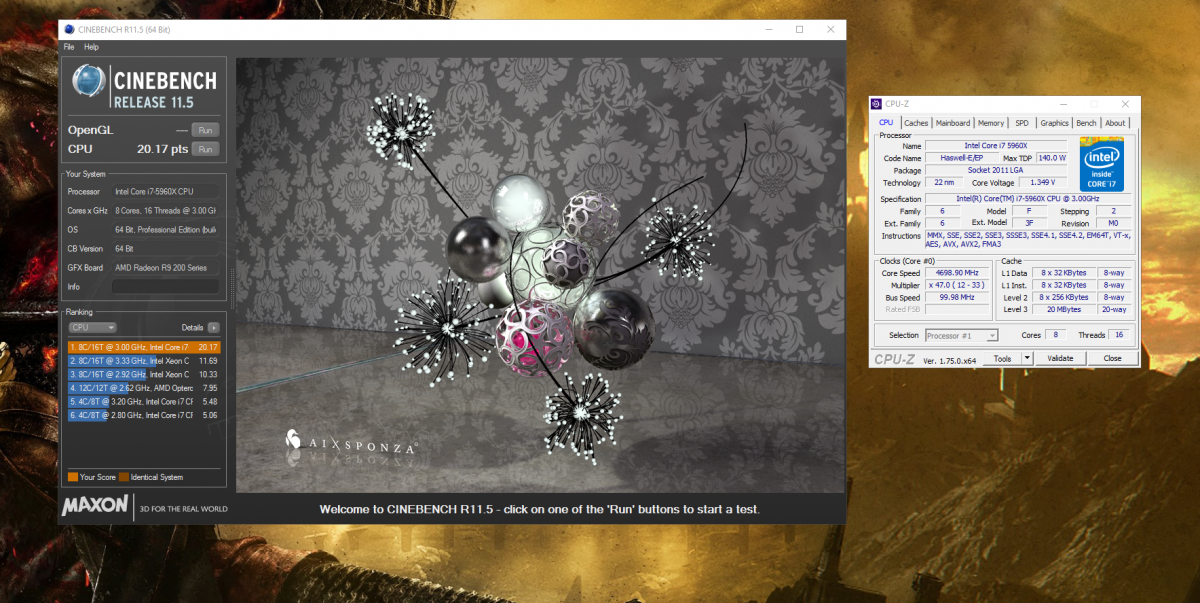Image resolution: width=1200 pixels, height=603 pixels.
Task: Click the Close button in CPU-Z
Action: pos(1112,358)
